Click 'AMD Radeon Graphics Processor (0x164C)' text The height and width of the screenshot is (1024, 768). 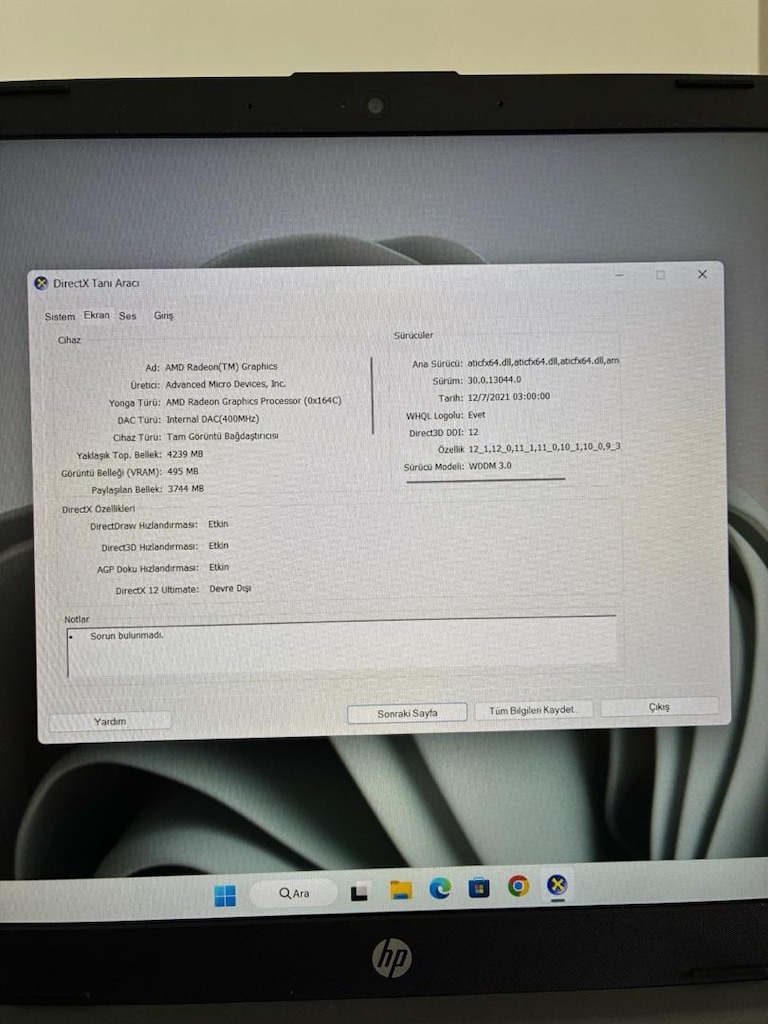coord(253,401)
